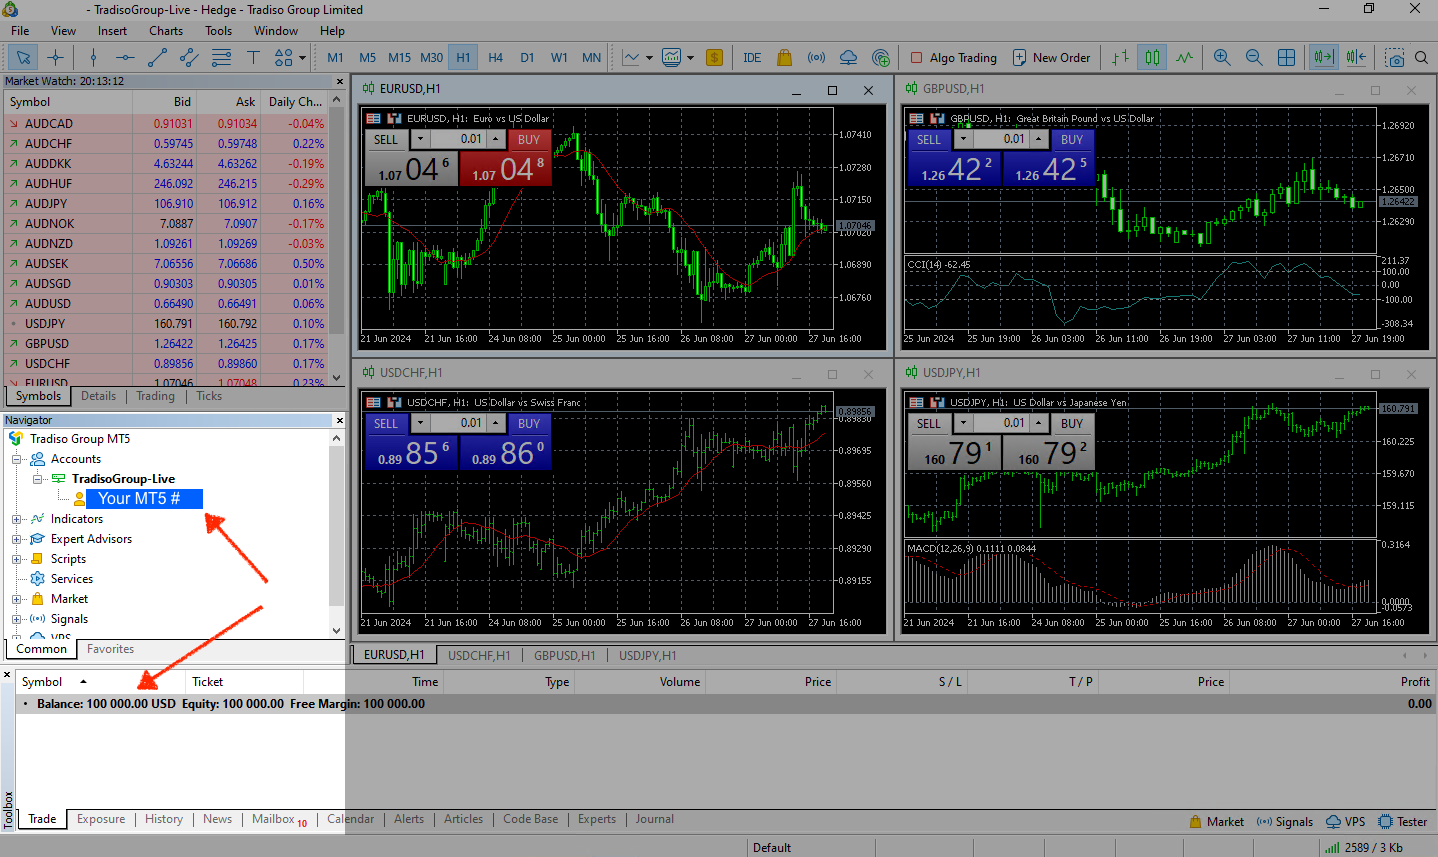The width and height of the screenshot is (1438, 857).
Task: Take a chart screenshot
Action: coord(1394,57)
